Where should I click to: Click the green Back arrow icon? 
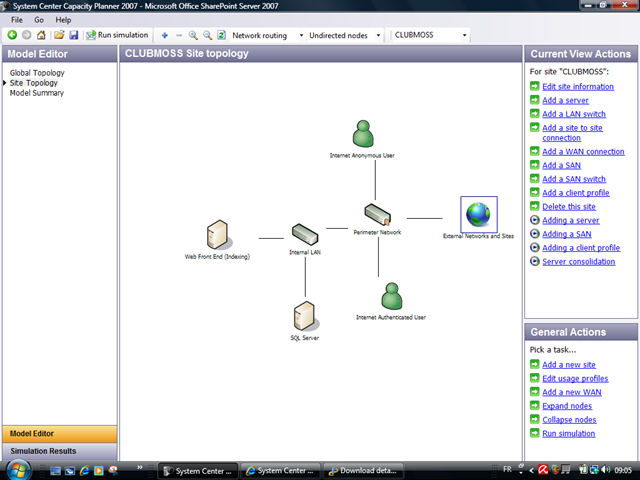pos(12,35)
